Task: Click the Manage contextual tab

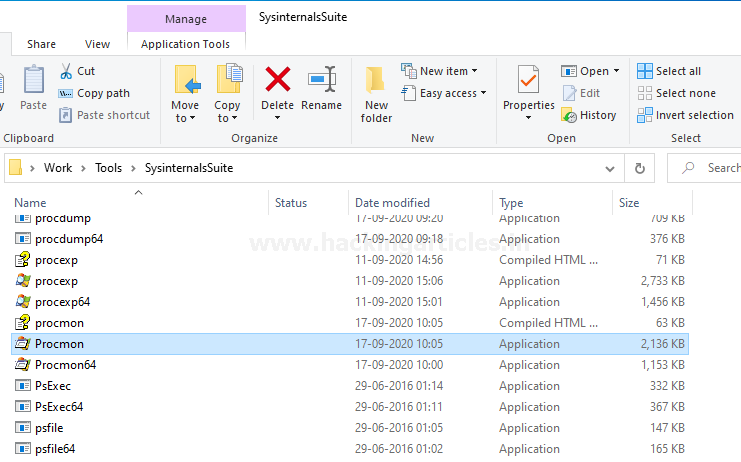Action: point(186,19)
